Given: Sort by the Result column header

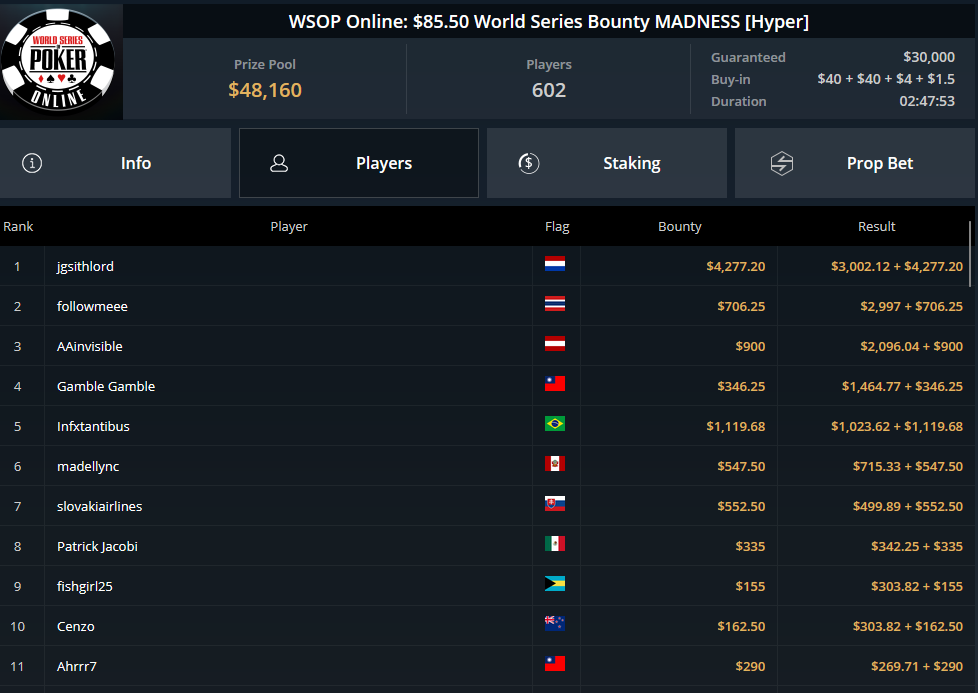Looking at the screenshot, I should point(876,226).
